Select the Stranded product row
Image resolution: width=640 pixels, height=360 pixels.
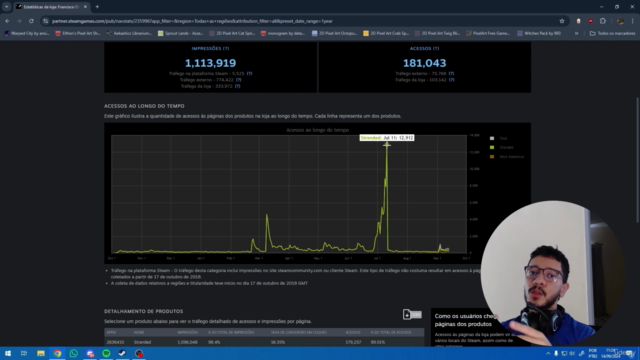click(x=264, y=342)
